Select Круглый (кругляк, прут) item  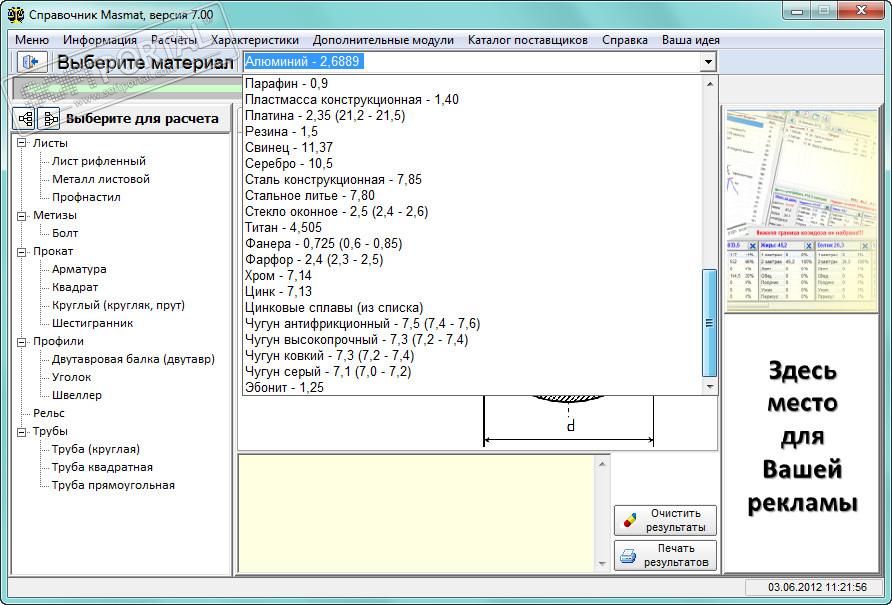coord(118,305)
